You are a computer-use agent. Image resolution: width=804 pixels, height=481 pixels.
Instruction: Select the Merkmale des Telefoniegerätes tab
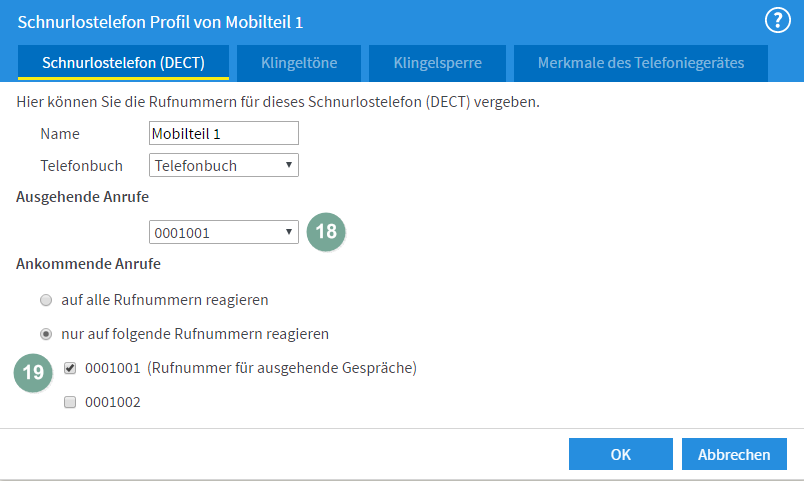(x=641, y=63)
